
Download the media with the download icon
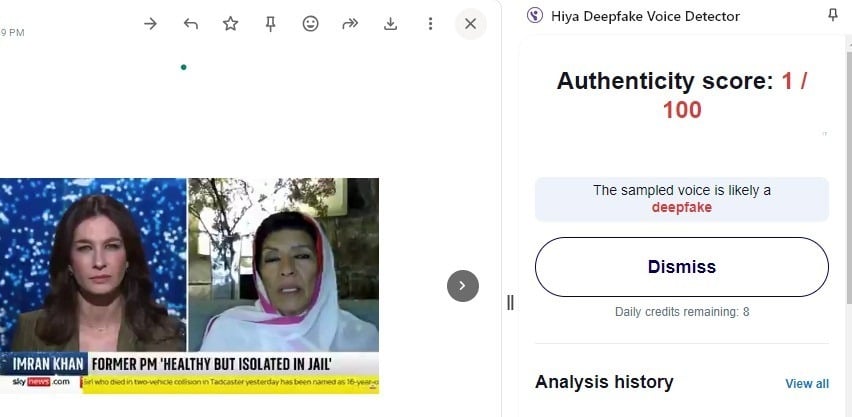coord(391,24)
